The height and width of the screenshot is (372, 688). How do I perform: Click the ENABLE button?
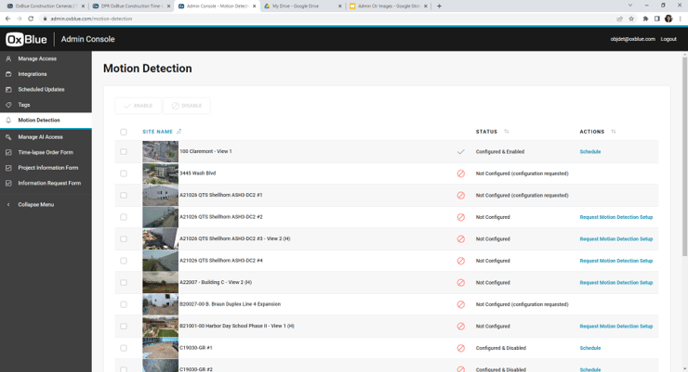tap(138, 106)
